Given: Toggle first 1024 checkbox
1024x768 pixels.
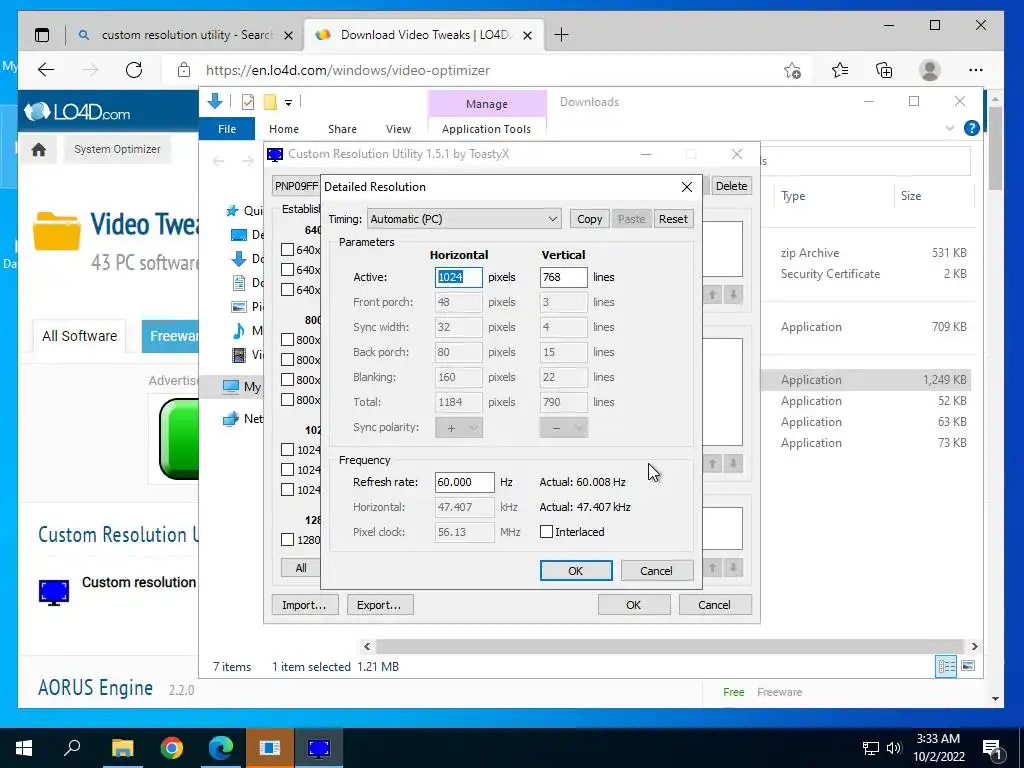Looking at the screenshot, I should point(287,449).
